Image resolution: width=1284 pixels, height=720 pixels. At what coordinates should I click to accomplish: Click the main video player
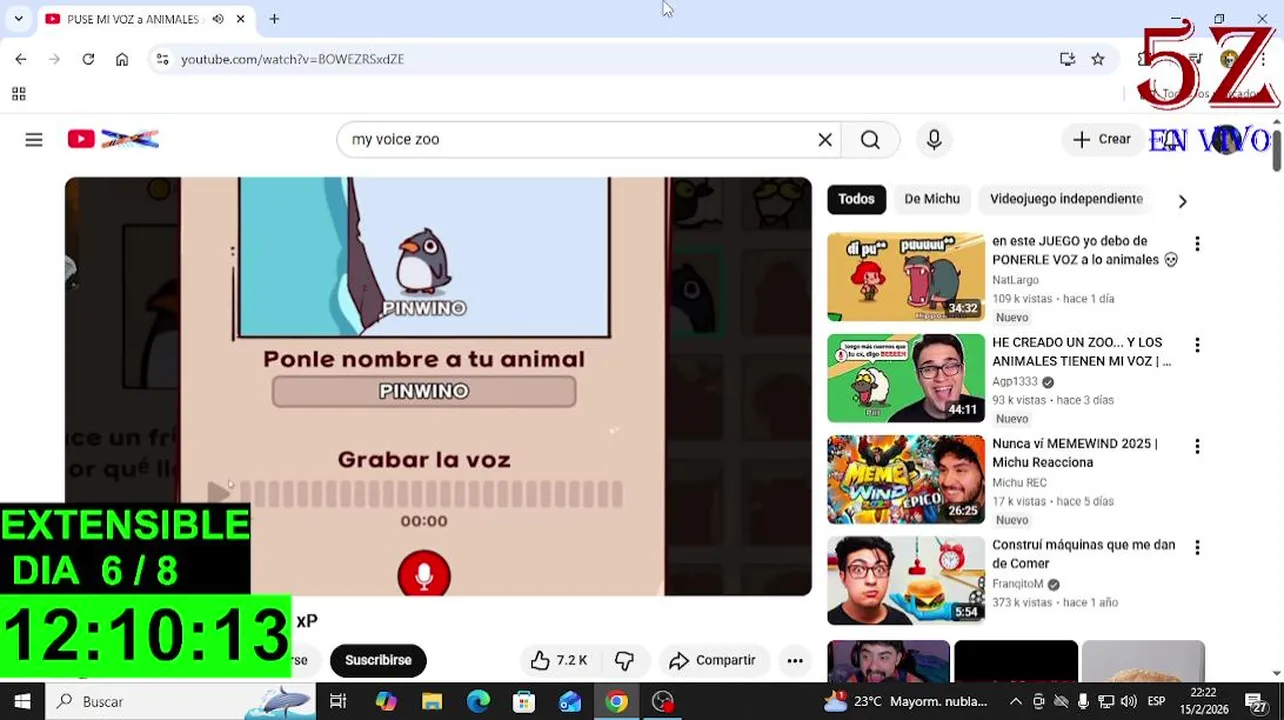(438, 386)
